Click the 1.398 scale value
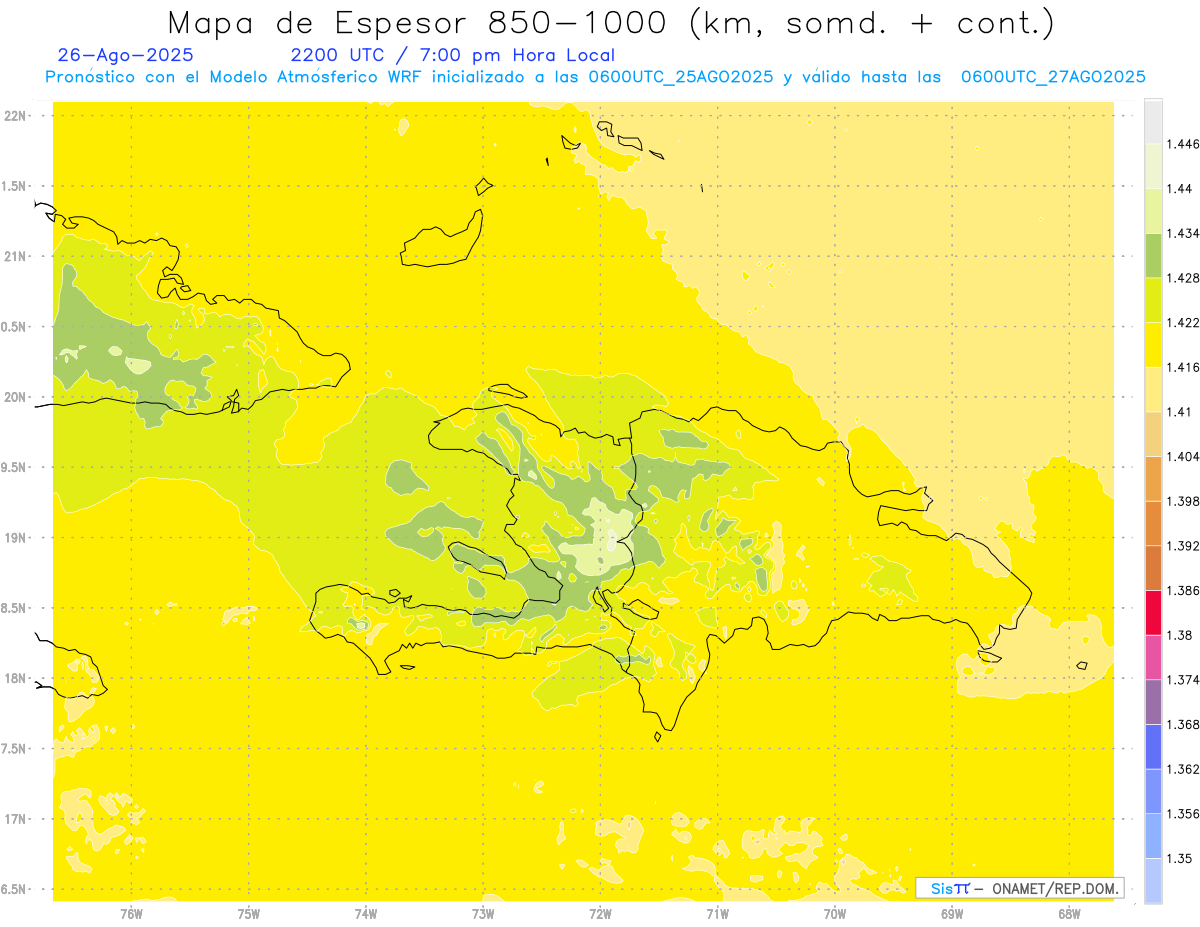Viewport: 1200px width, 927px height. (1182, 501)
